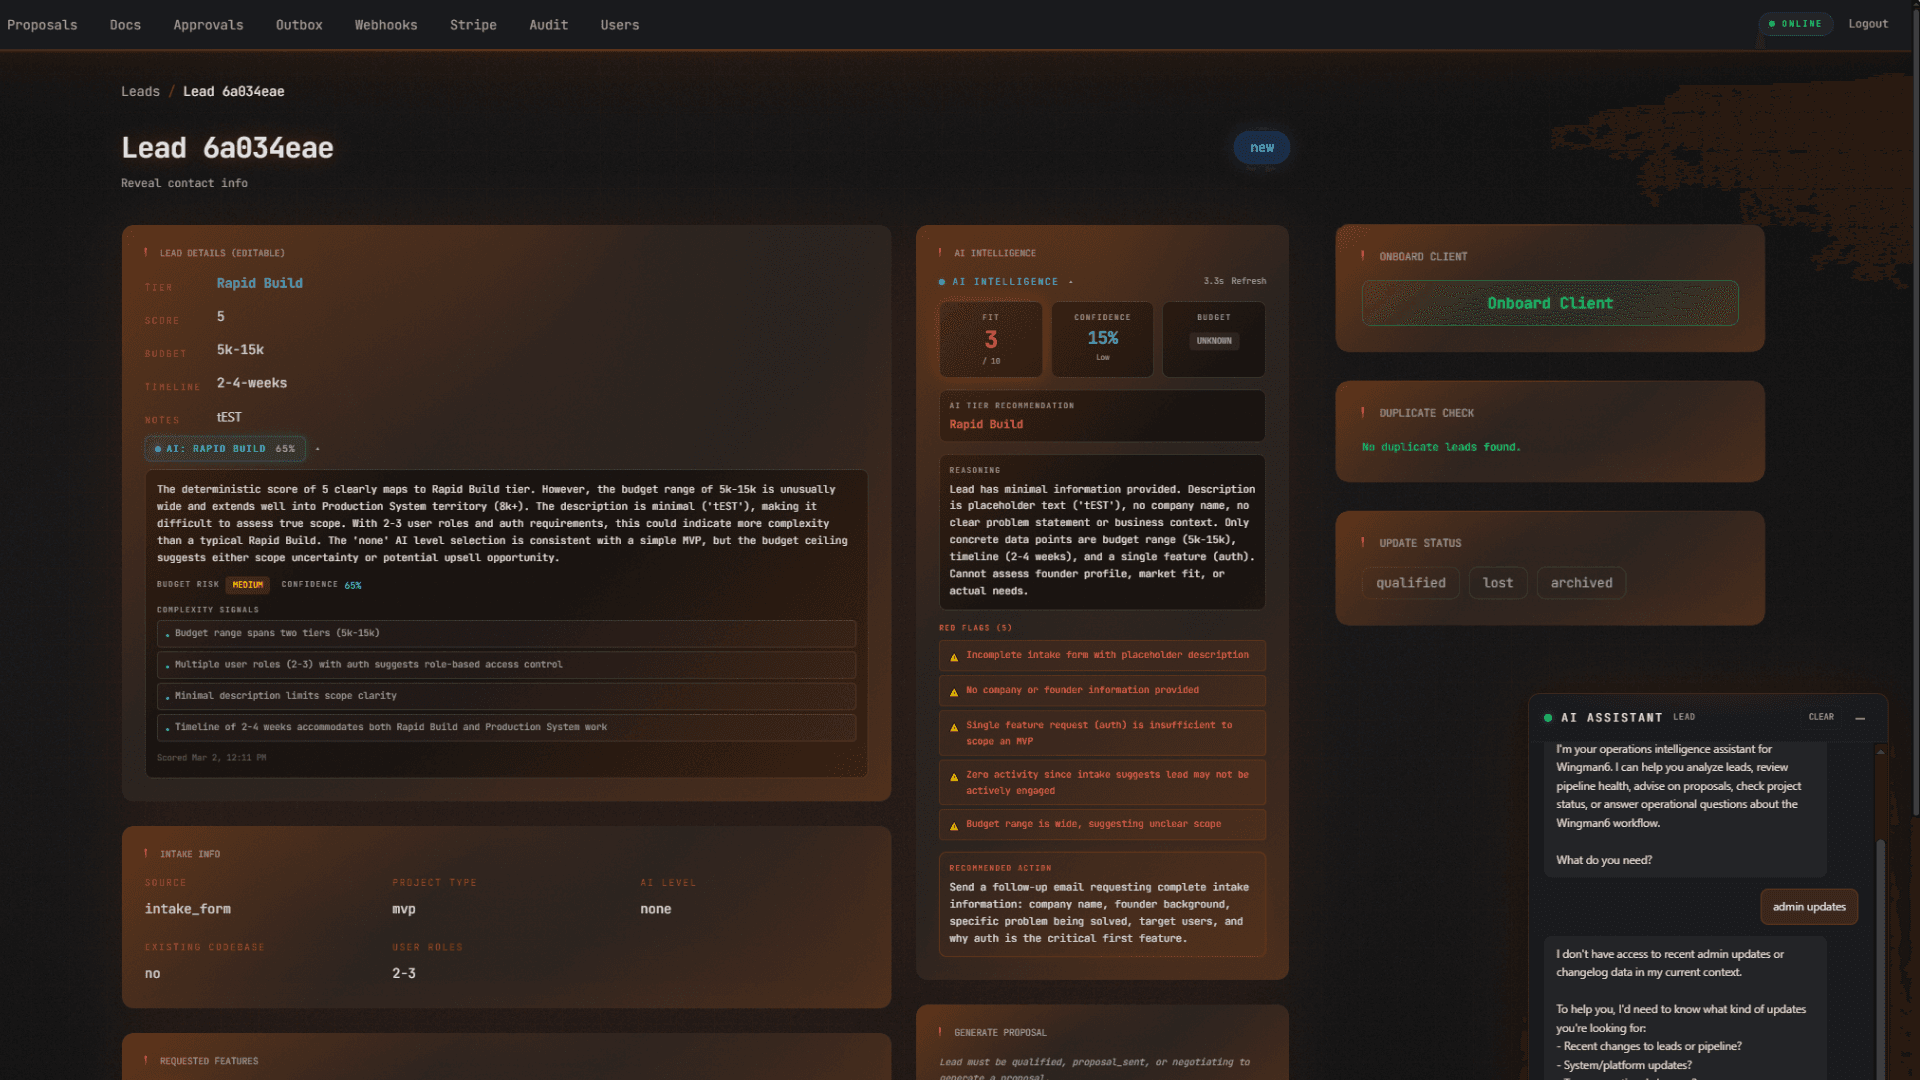Collapse the AI INTELLIGENCE section chevron
Screen dimensions: 1920x1080
click(x=1070, y=282)
